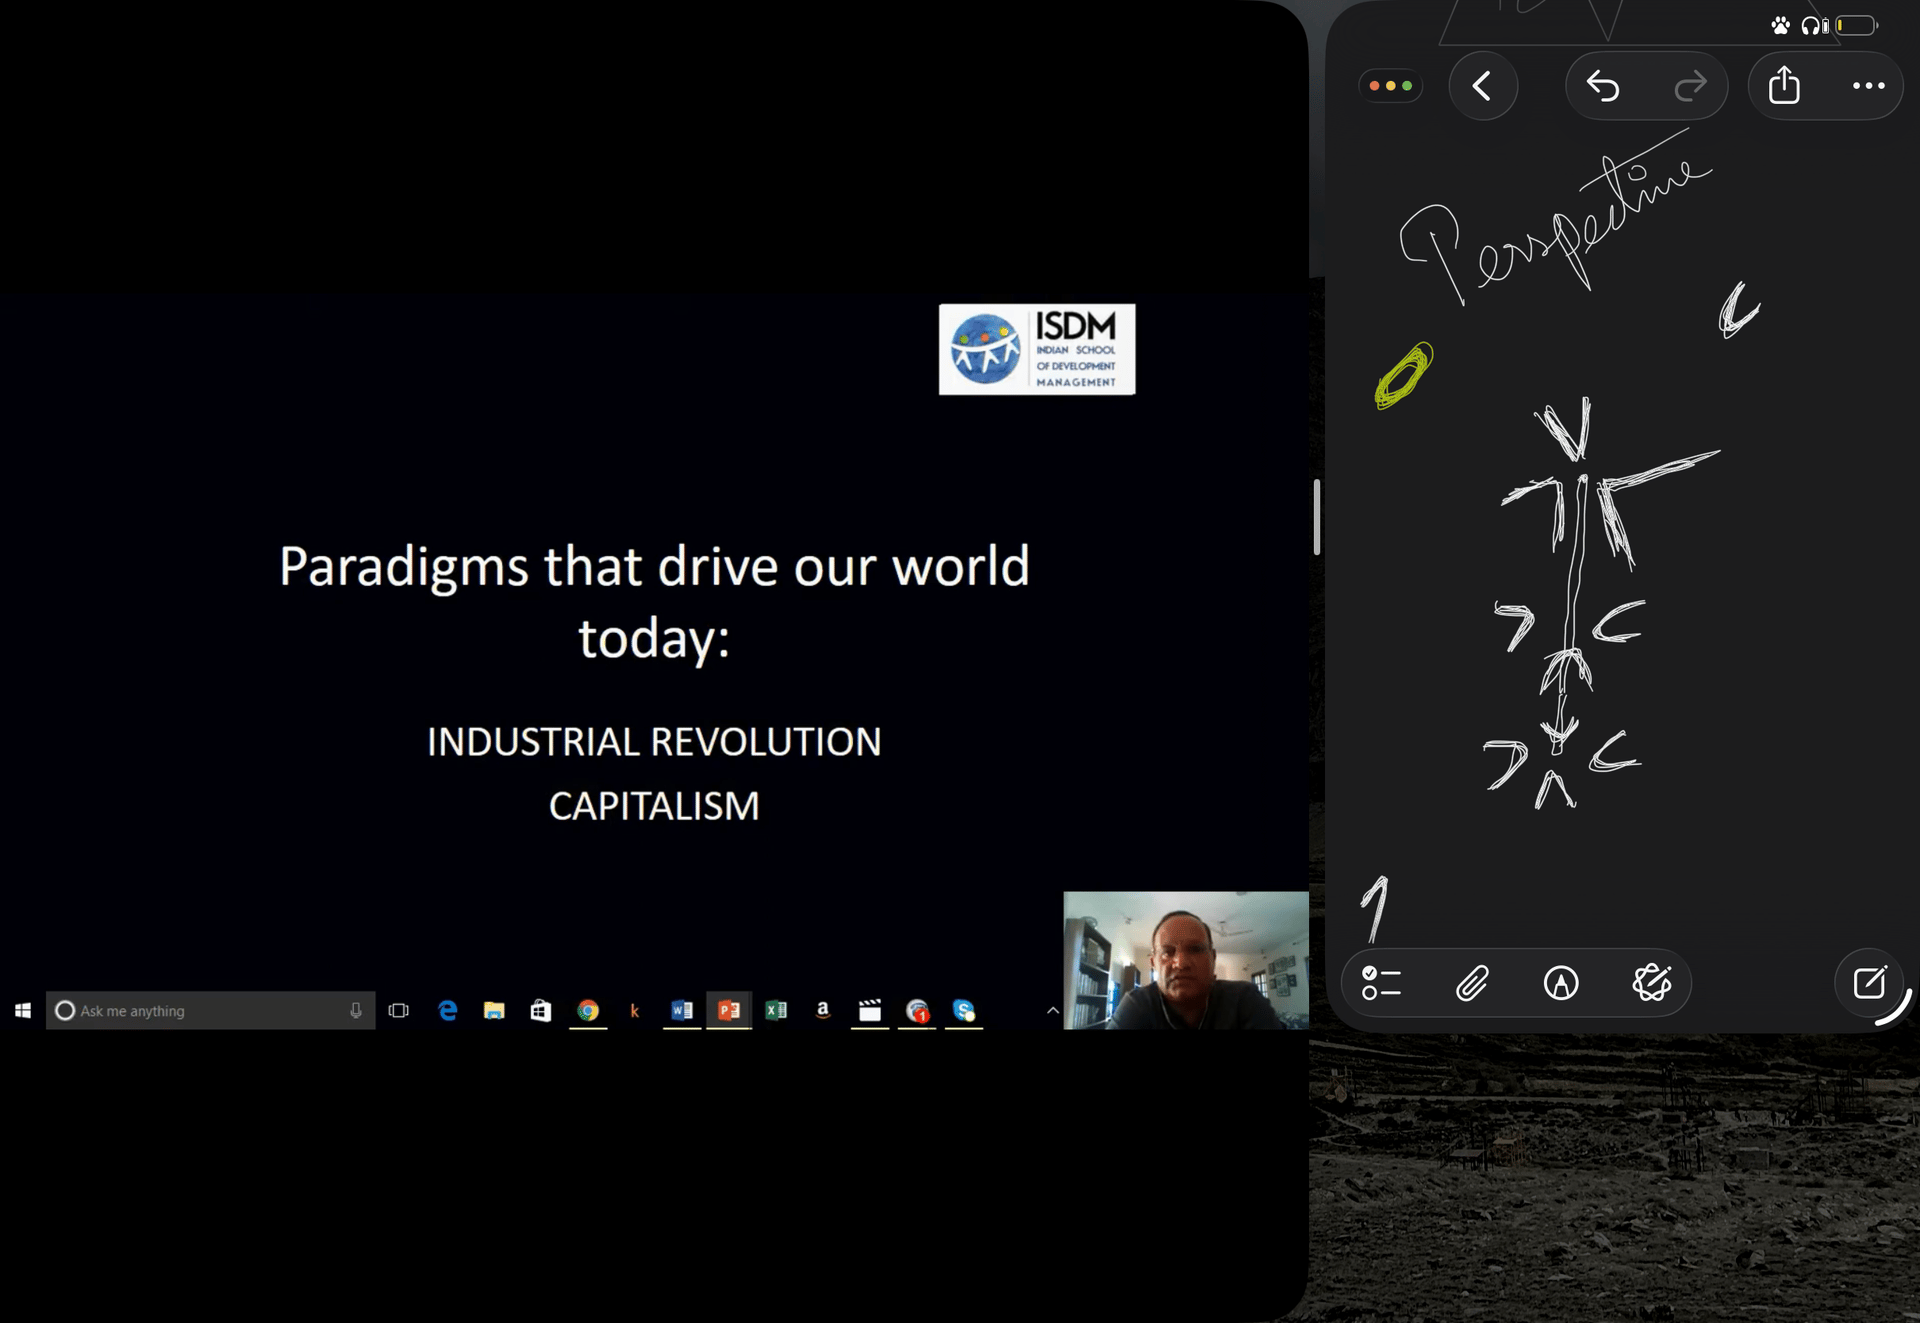Viewport: 1920px width, 1323px height.
Task: Click the microphone in Cortana search
Action: point(356,1011)
